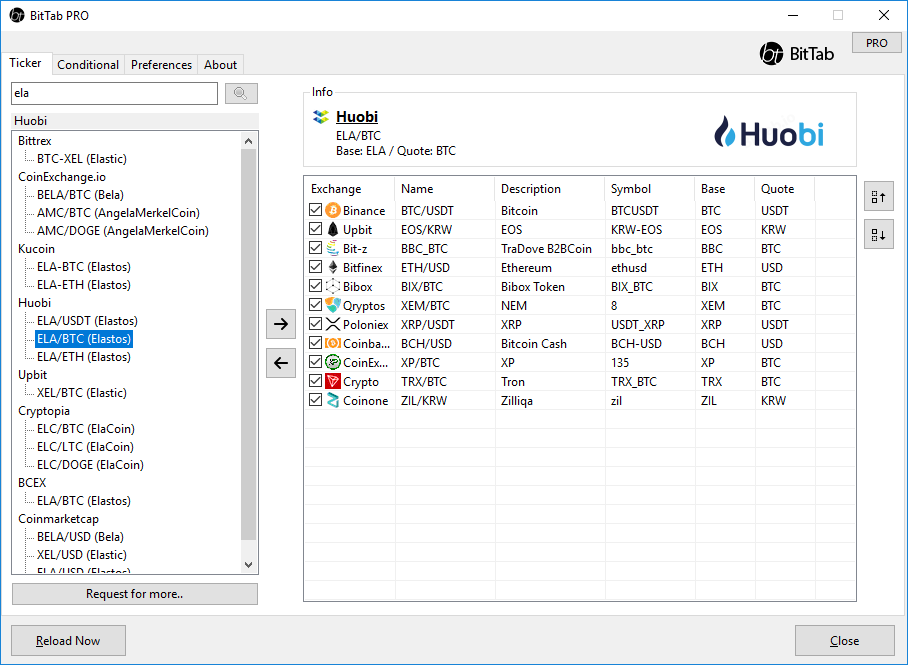The image size is (908, 665).
Task: Uncheck the Bitfinex ETH/USD checkbox
Action: 316,267
